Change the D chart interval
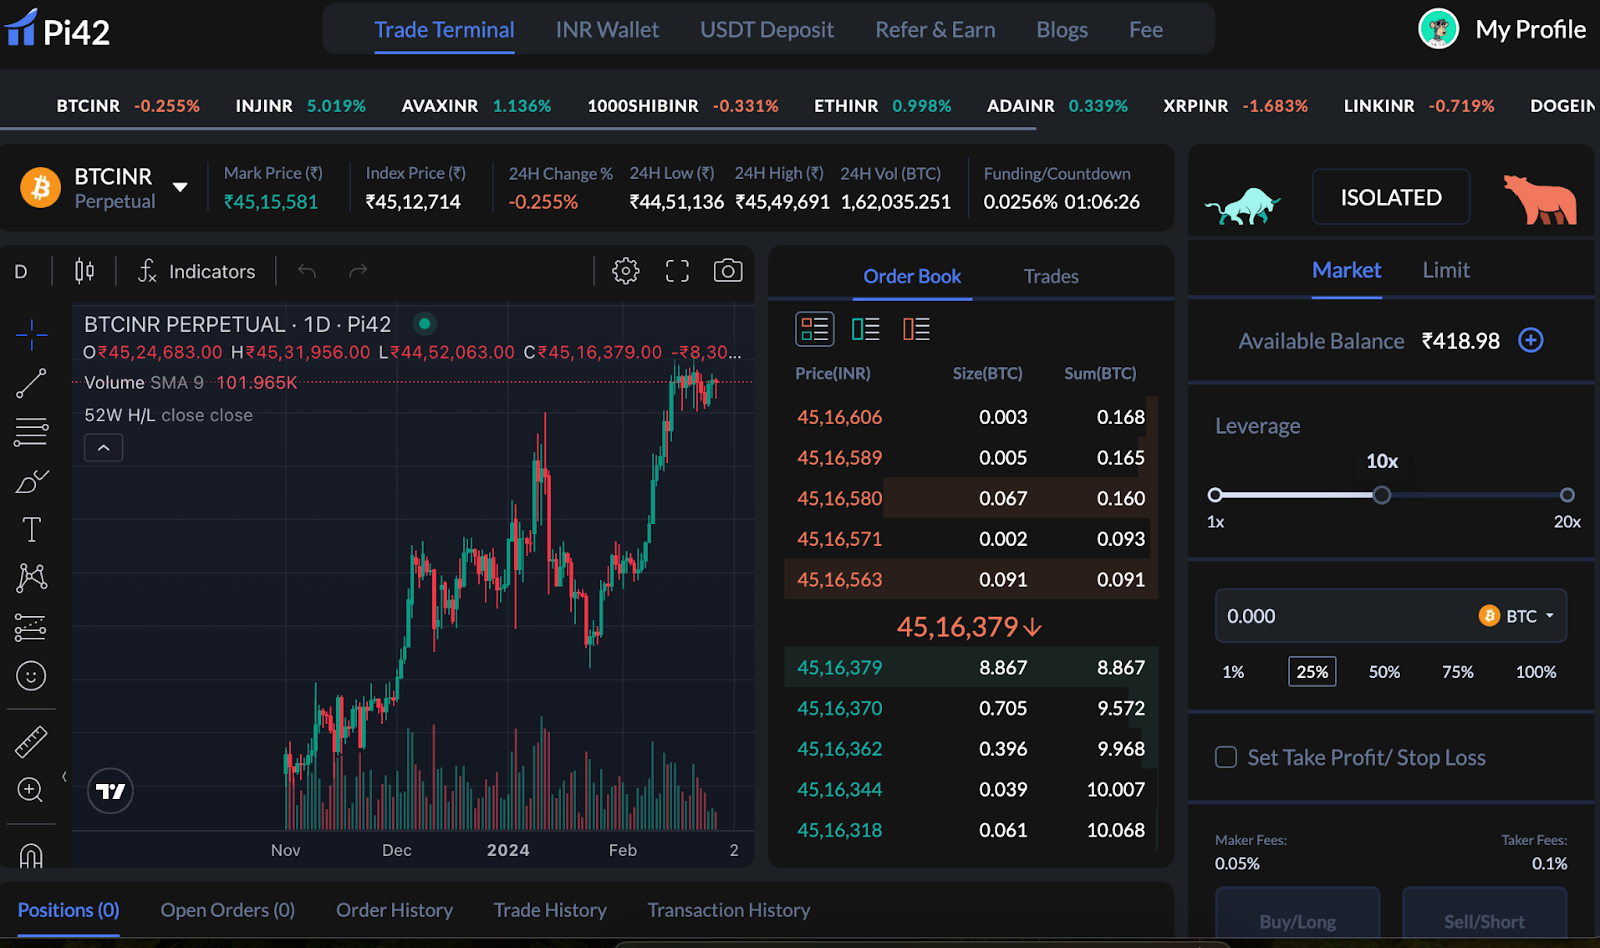Screen dimensions: 1600x948 21,271
